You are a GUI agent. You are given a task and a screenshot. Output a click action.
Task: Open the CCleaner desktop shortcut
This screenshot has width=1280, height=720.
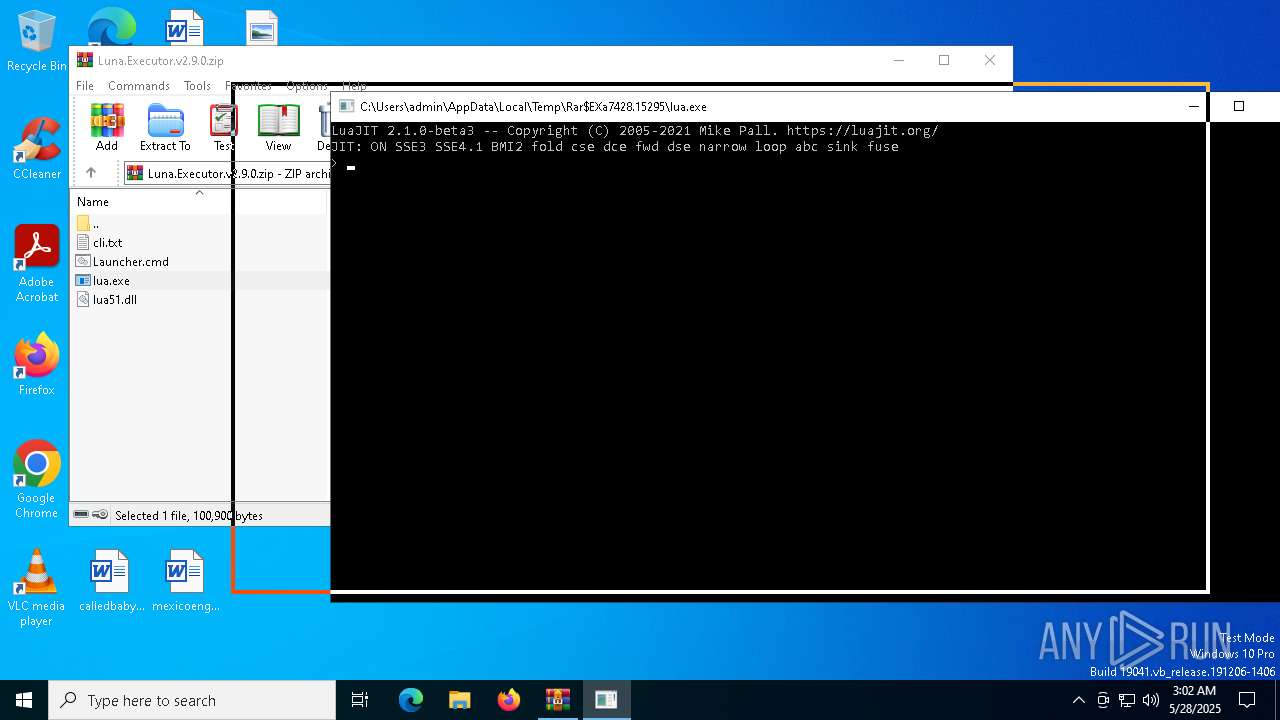click(37, 148)
